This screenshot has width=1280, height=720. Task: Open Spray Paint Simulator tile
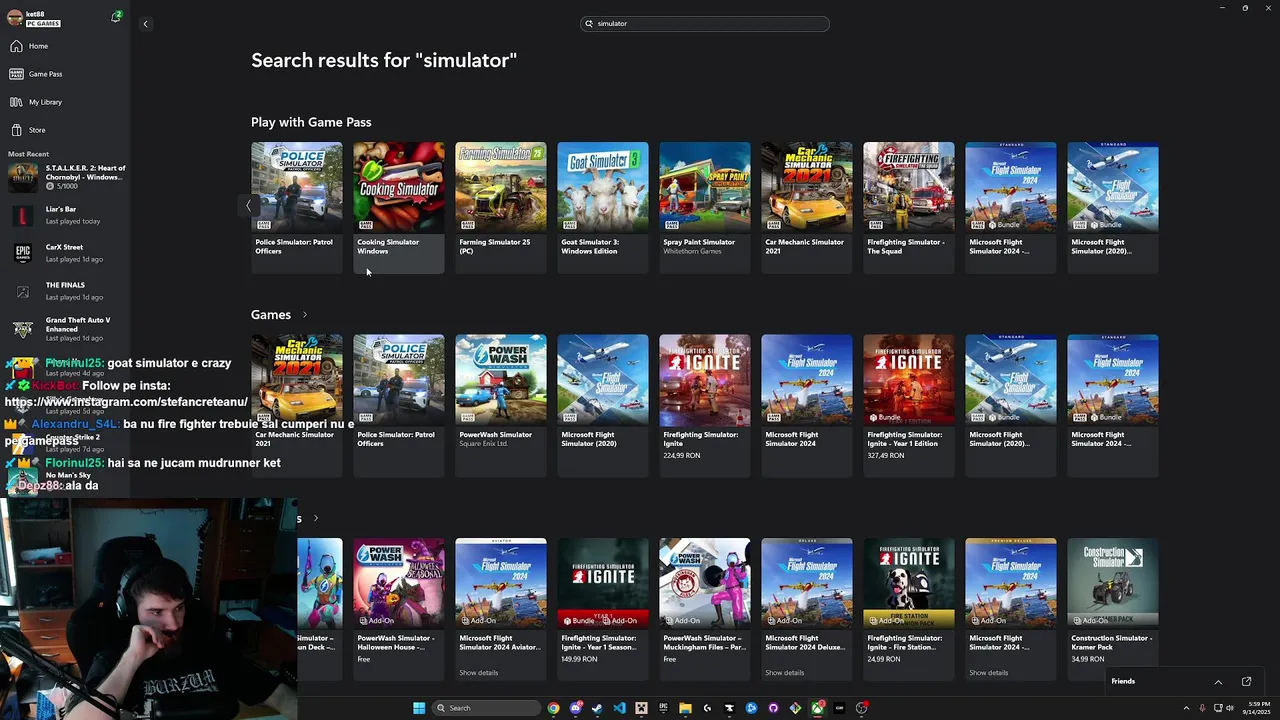[x=705, y=206]
